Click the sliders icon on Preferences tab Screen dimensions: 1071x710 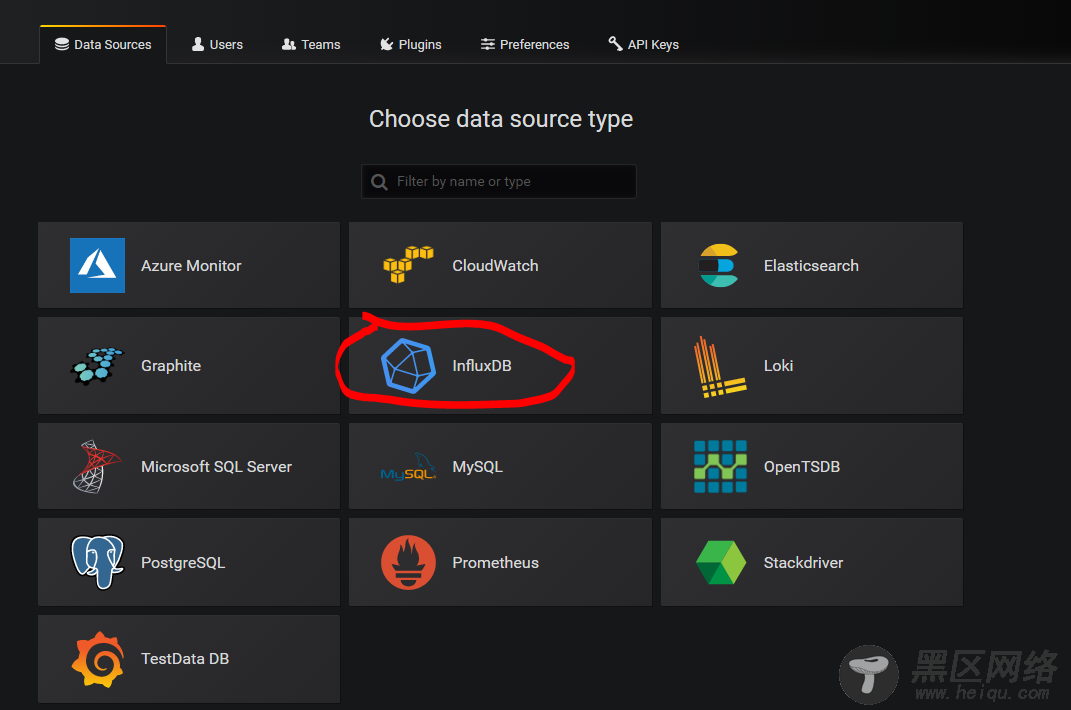(488, 44)
